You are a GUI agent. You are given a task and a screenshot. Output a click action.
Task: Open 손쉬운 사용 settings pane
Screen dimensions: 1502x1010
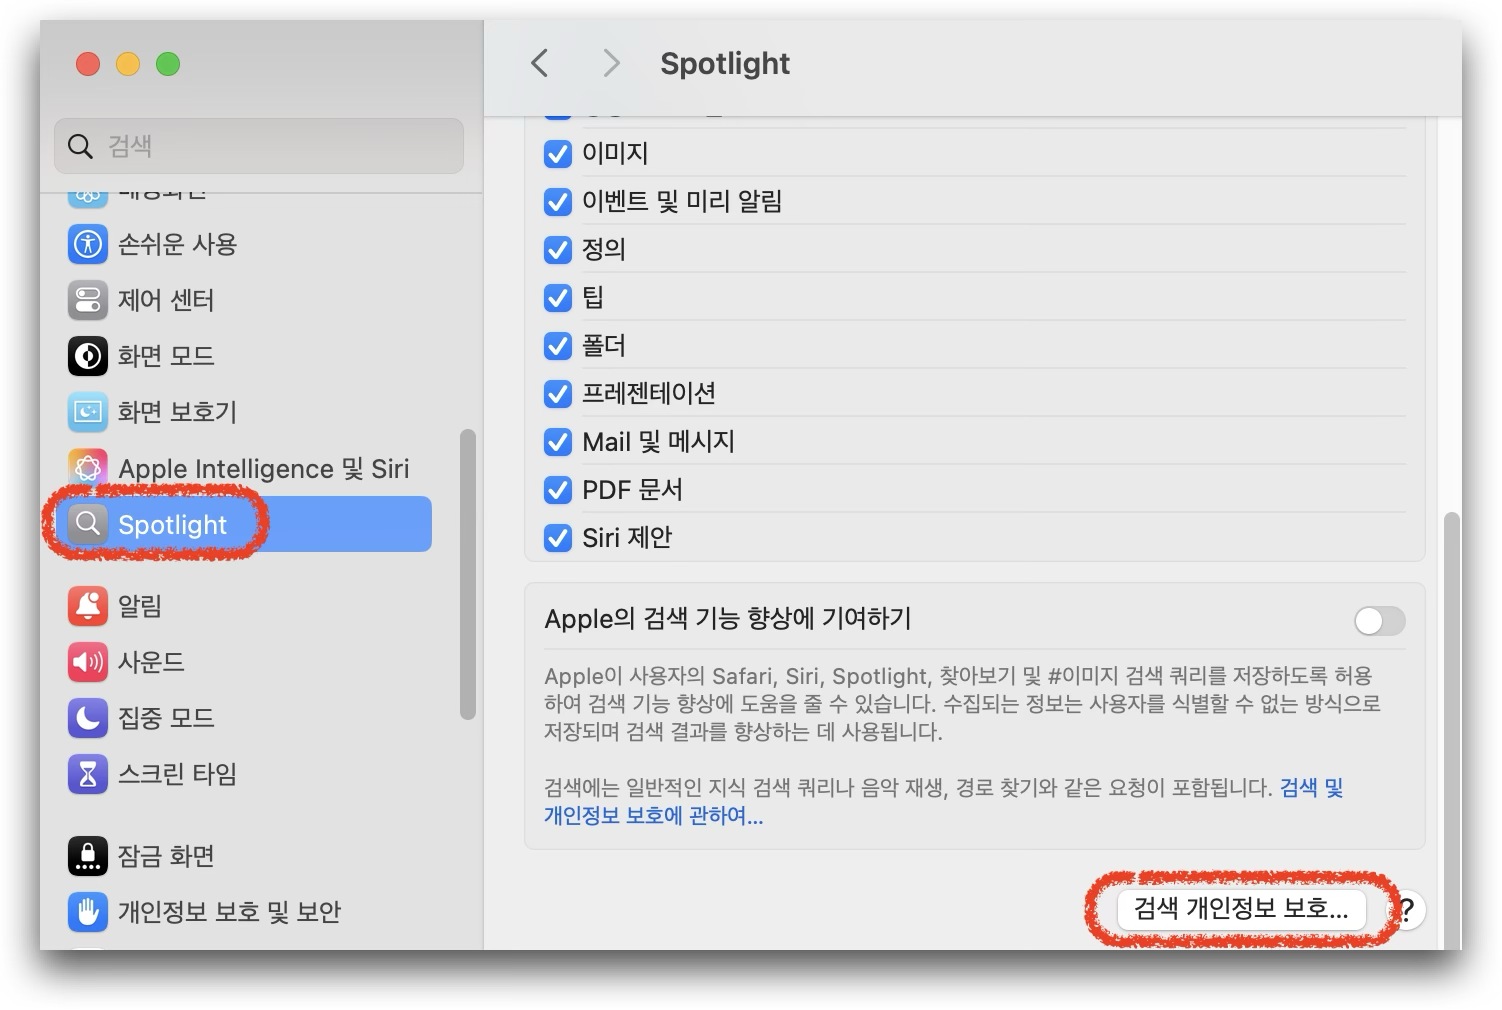[243, 244]
